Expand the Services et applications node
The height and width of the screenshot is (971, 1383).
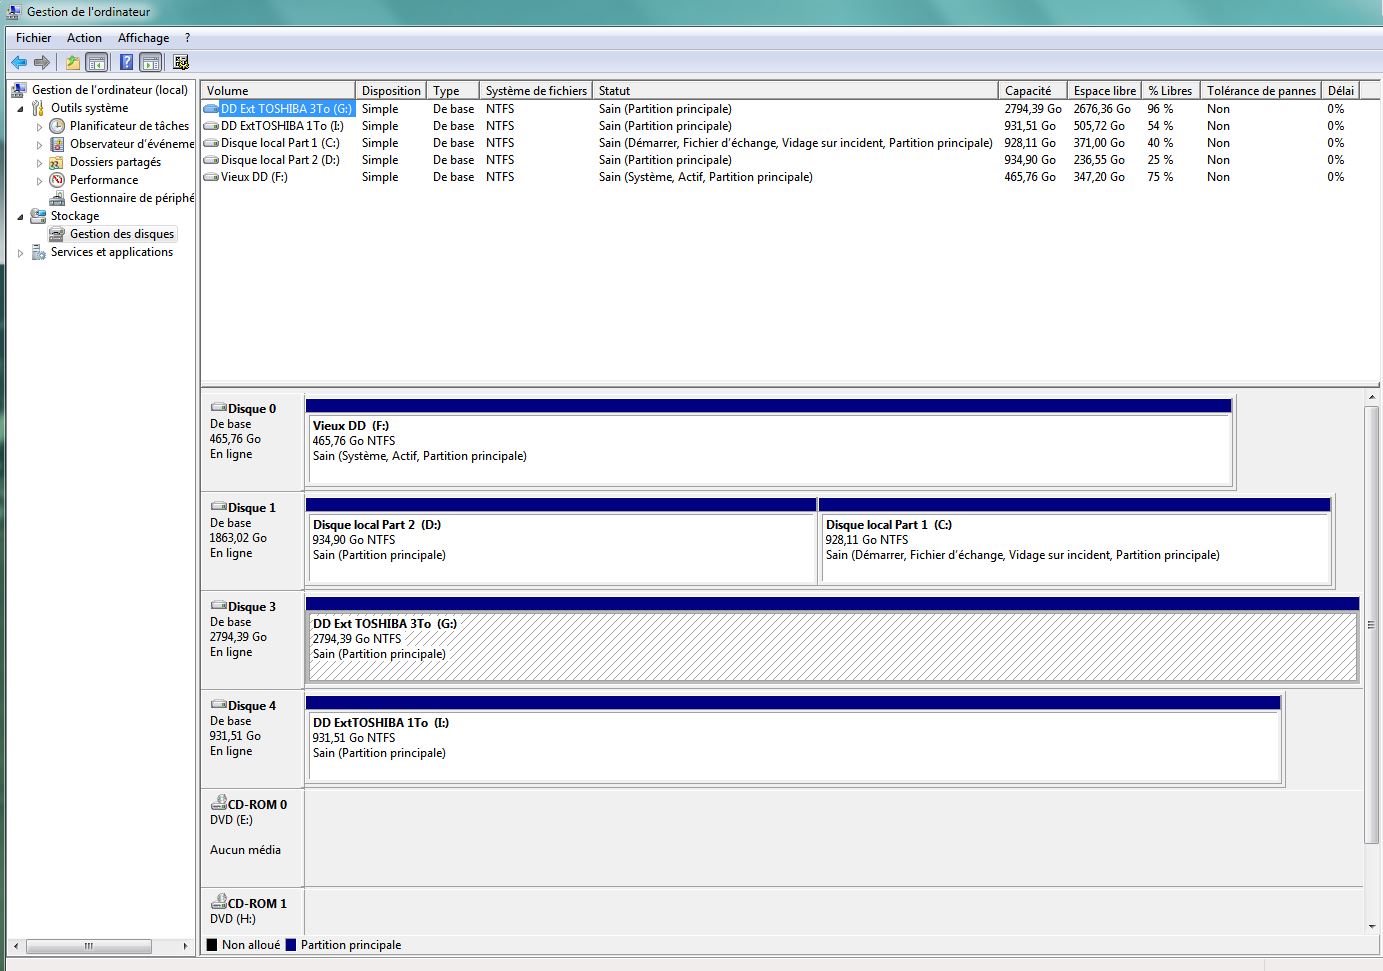(20, 253)
